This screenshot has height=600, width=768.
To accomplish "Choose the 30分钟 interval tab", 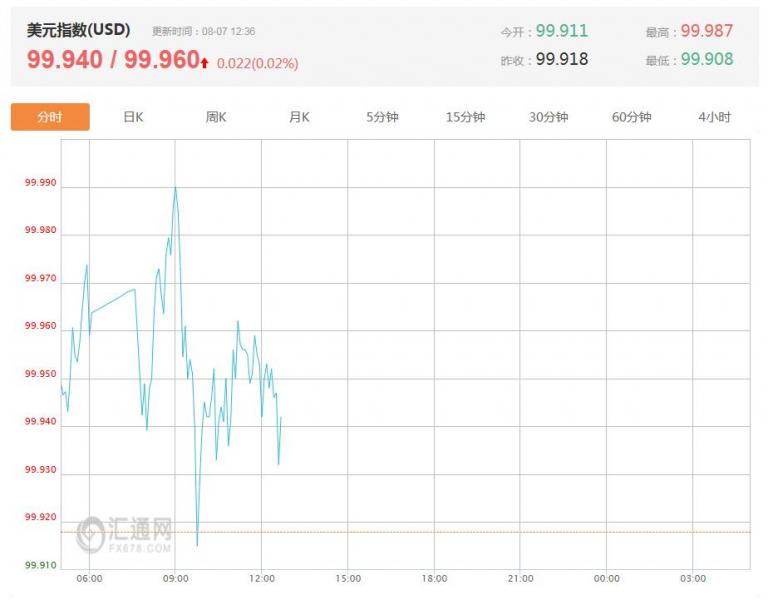I will [548, 117].
